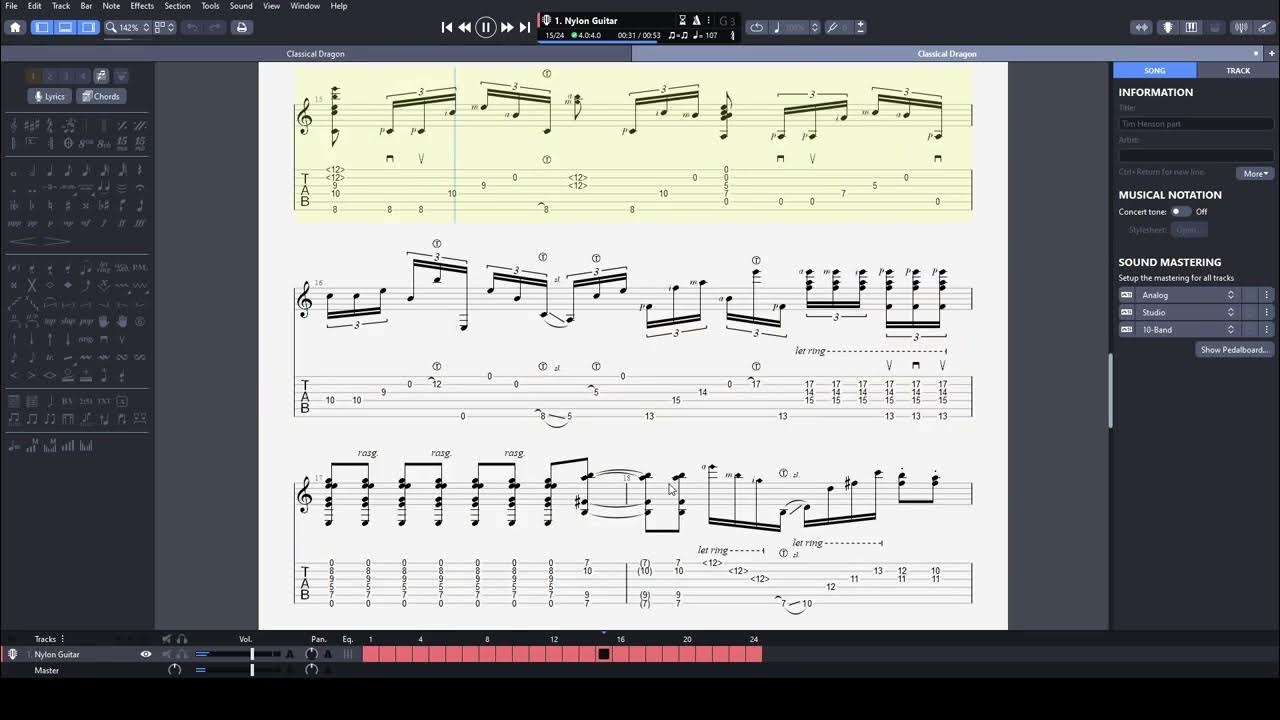This screenshot has width=1280, height=720.
Task: Redo the last undone action
Action: point(214,27)
